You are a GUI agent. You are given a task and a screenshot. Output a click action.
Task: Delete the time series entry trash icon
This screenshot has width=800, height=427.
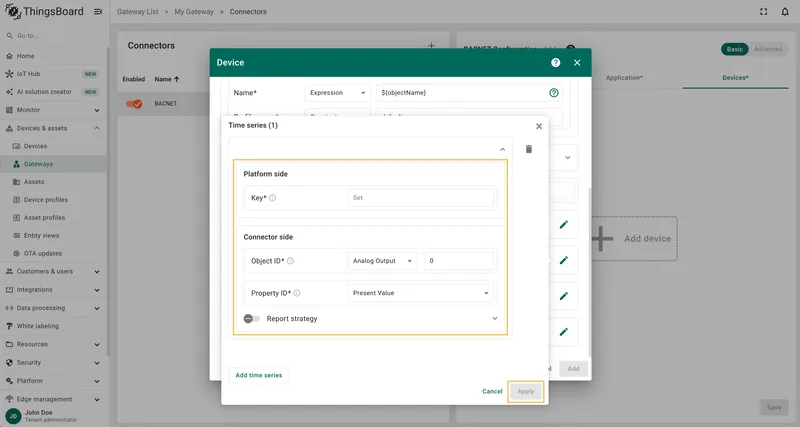[x=529, y=149]
